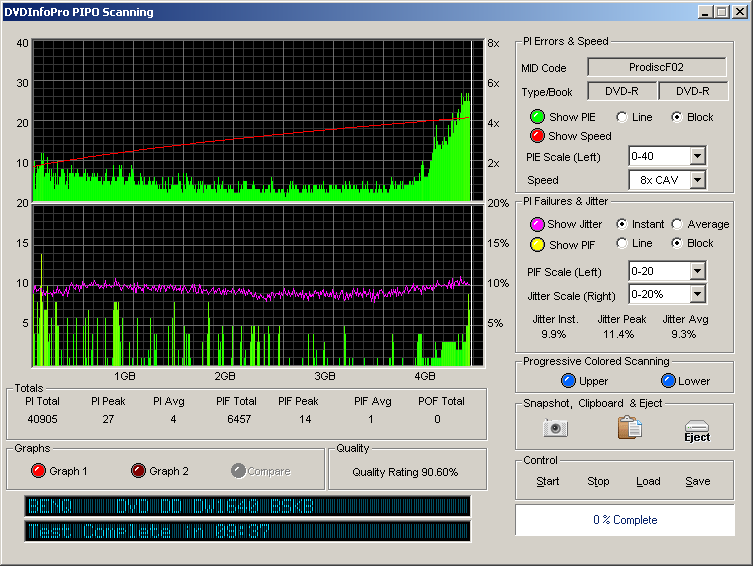Click the red Graph 1 button

[x=39, y=471]
